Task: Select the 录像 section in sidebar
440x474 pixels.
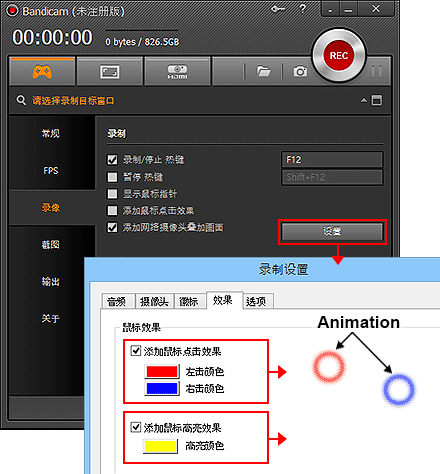Action: [x=51, y=208]
